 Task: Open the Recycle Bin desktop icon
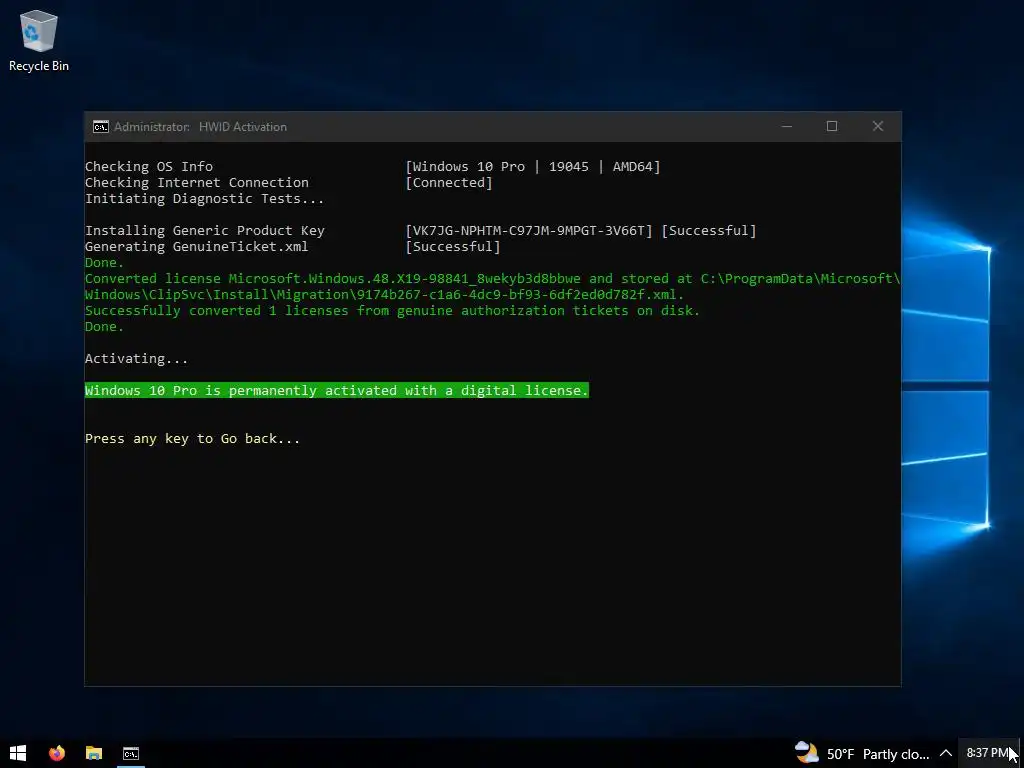coord(39,40)
